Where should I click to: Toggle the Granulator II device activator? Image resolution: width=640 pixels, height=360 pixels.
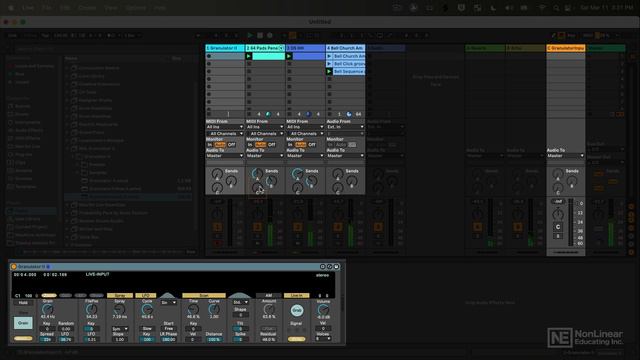point(14,267)
